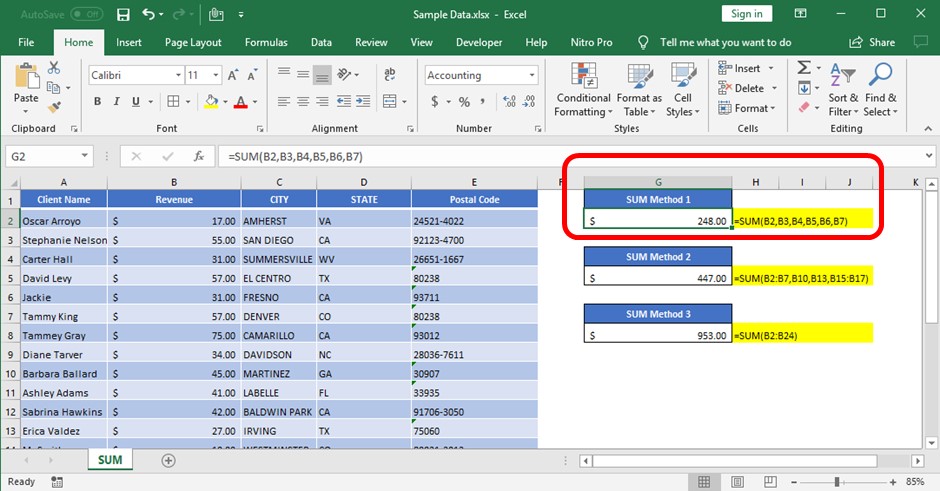Click the Insert Function fx icon
This screenshot has width=940, height=491.
198,156
